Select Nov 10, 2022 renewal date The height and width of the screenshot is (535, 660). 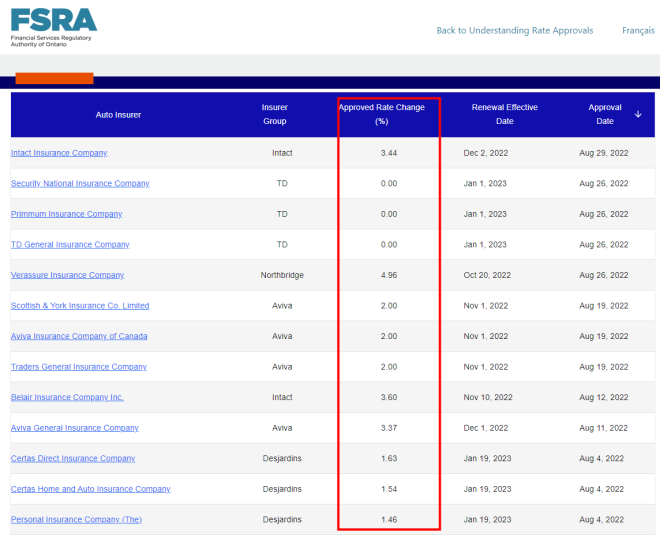(488, 397)
